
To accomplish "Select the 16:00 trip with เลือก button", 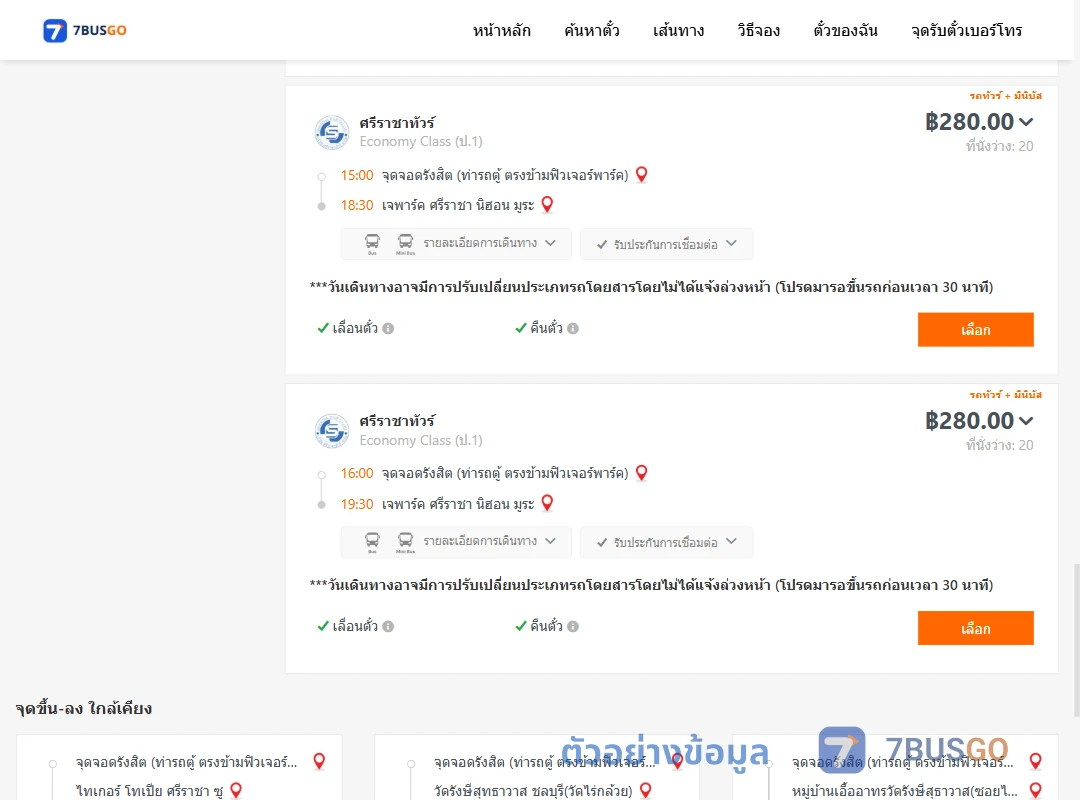I will (975, 628).
